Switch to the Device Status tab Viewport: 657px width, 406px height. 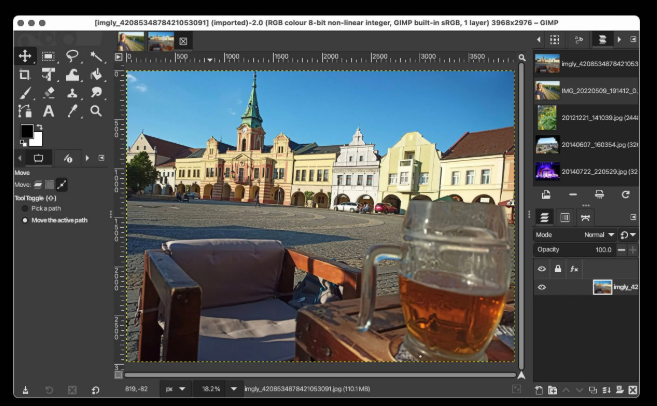[x=68, y=158]
